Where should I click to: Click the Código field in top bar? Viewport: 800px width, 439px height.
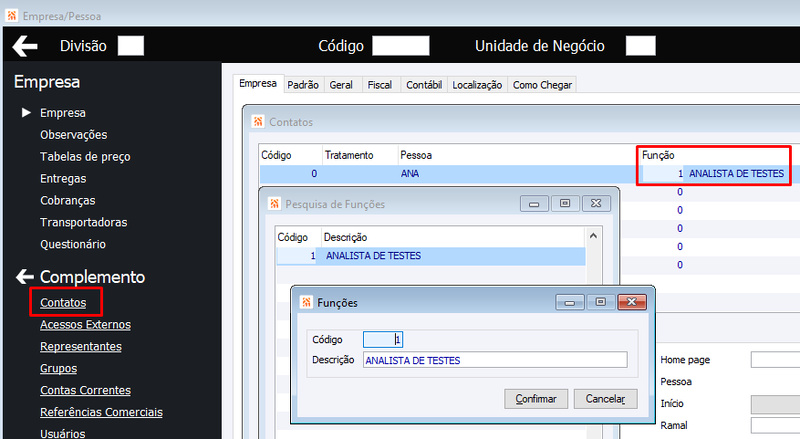tap(401, 45)
